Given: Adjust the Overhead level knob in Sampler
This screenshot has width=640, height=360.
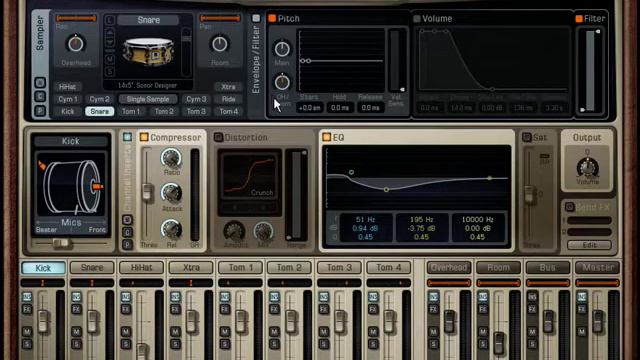Looking at the screenshot, I should [x=76, y=44].
